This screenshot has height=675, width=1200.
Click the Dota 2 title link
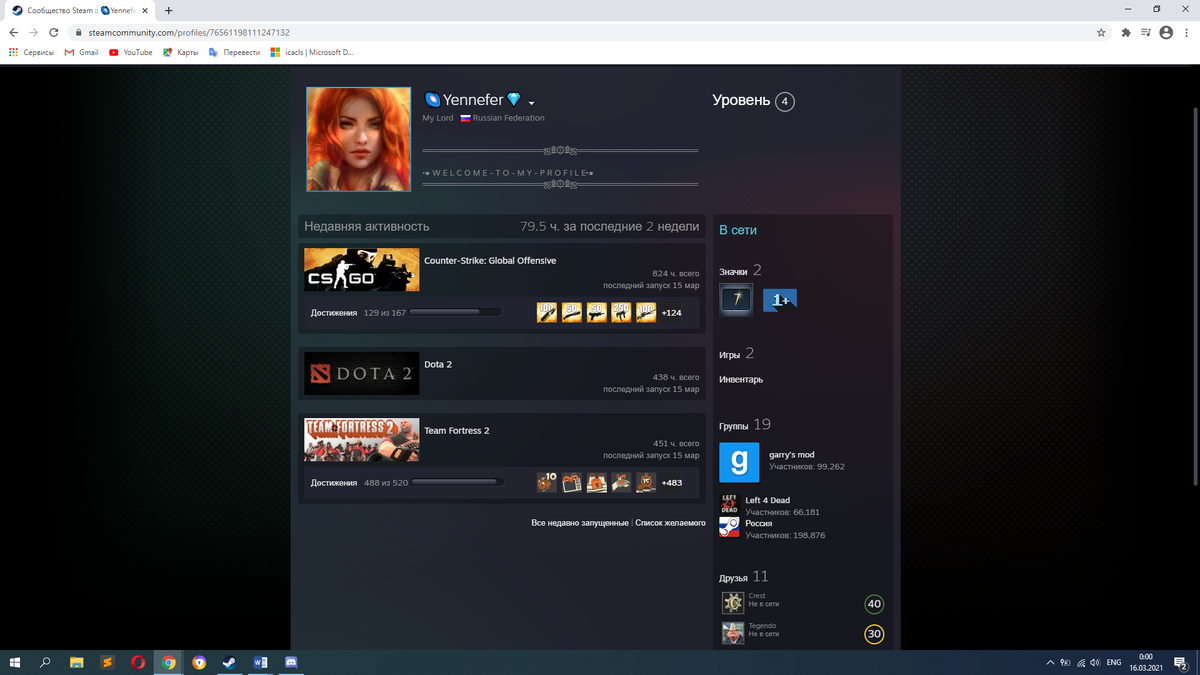click(x=438, y=364)
